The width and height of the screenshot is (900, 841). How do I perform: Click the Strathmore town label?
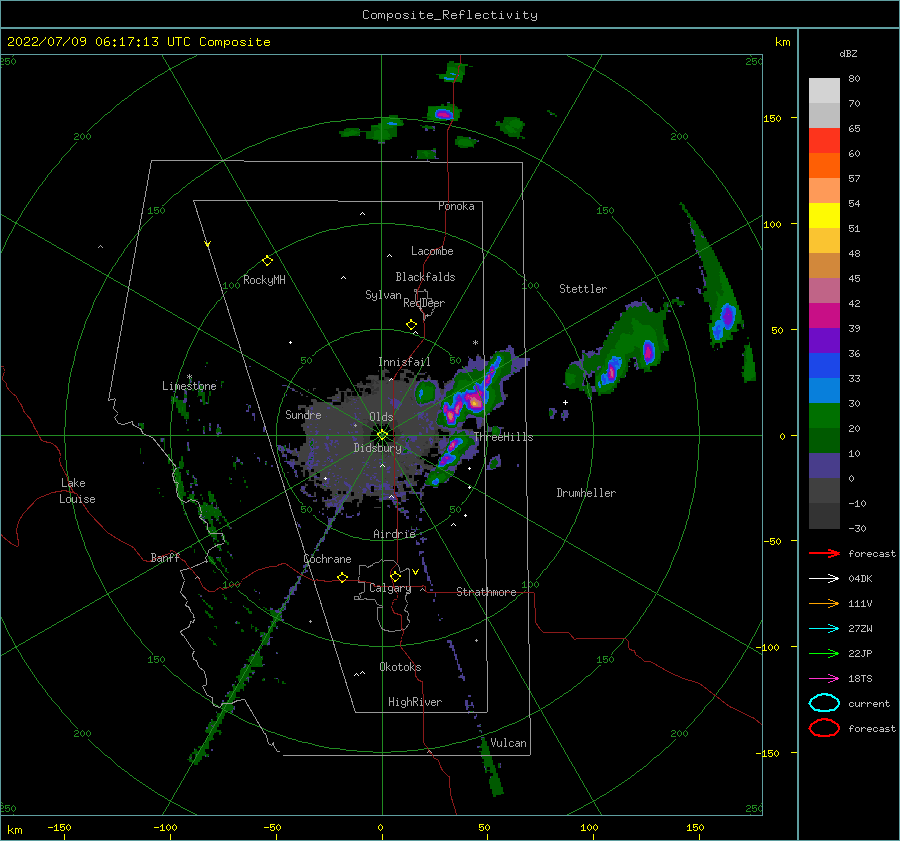486,592
